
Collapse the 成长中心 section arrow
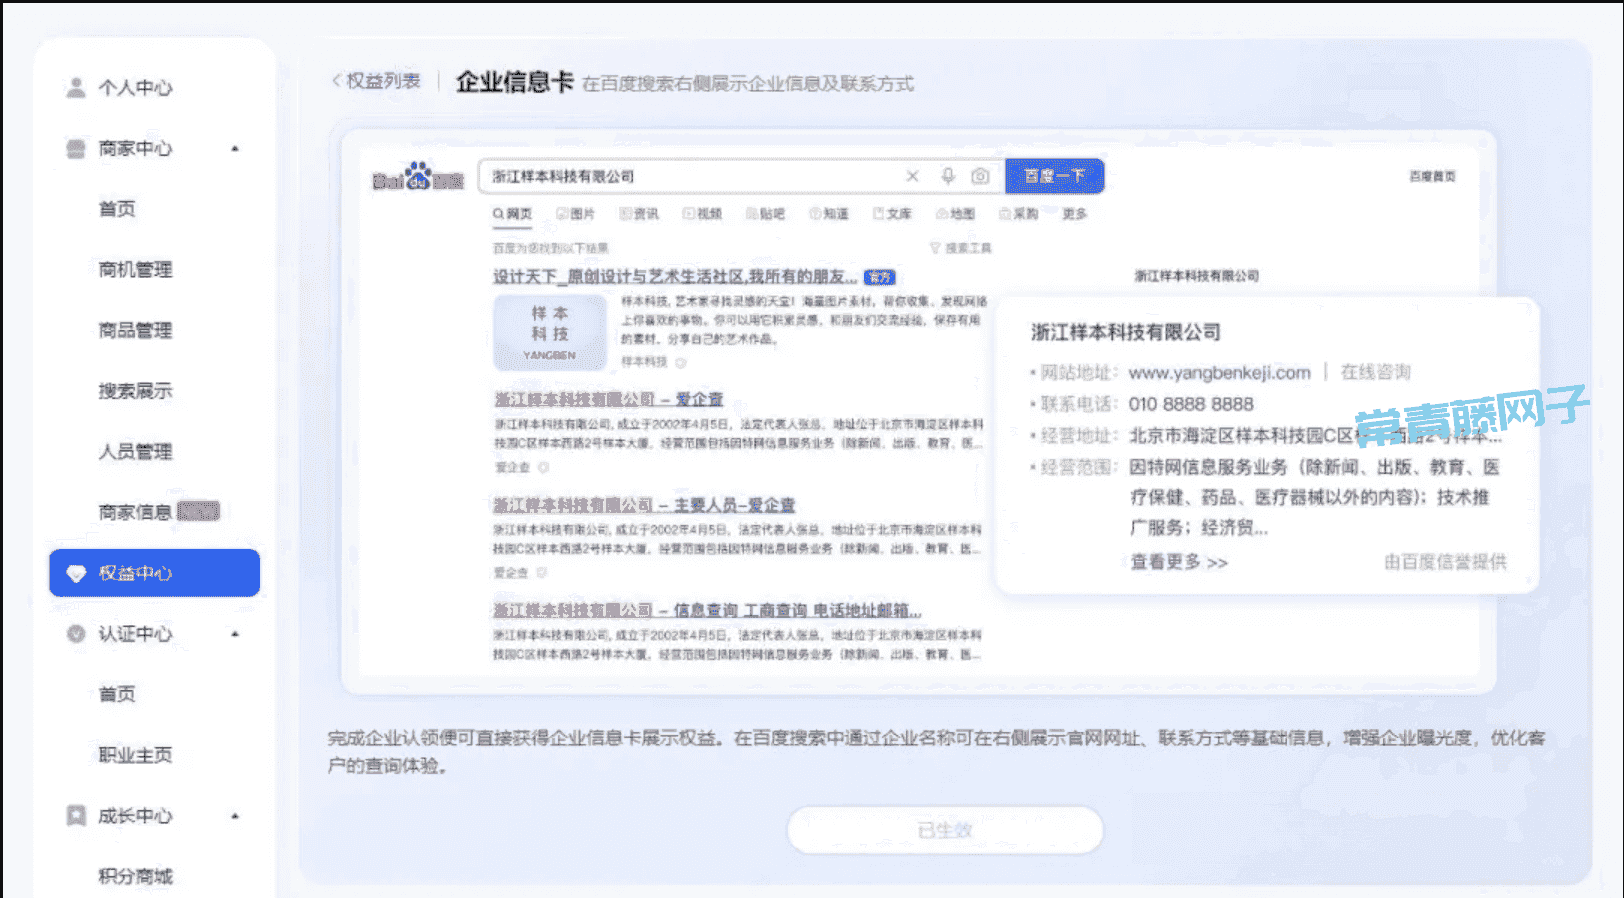[x=235, y=816]
